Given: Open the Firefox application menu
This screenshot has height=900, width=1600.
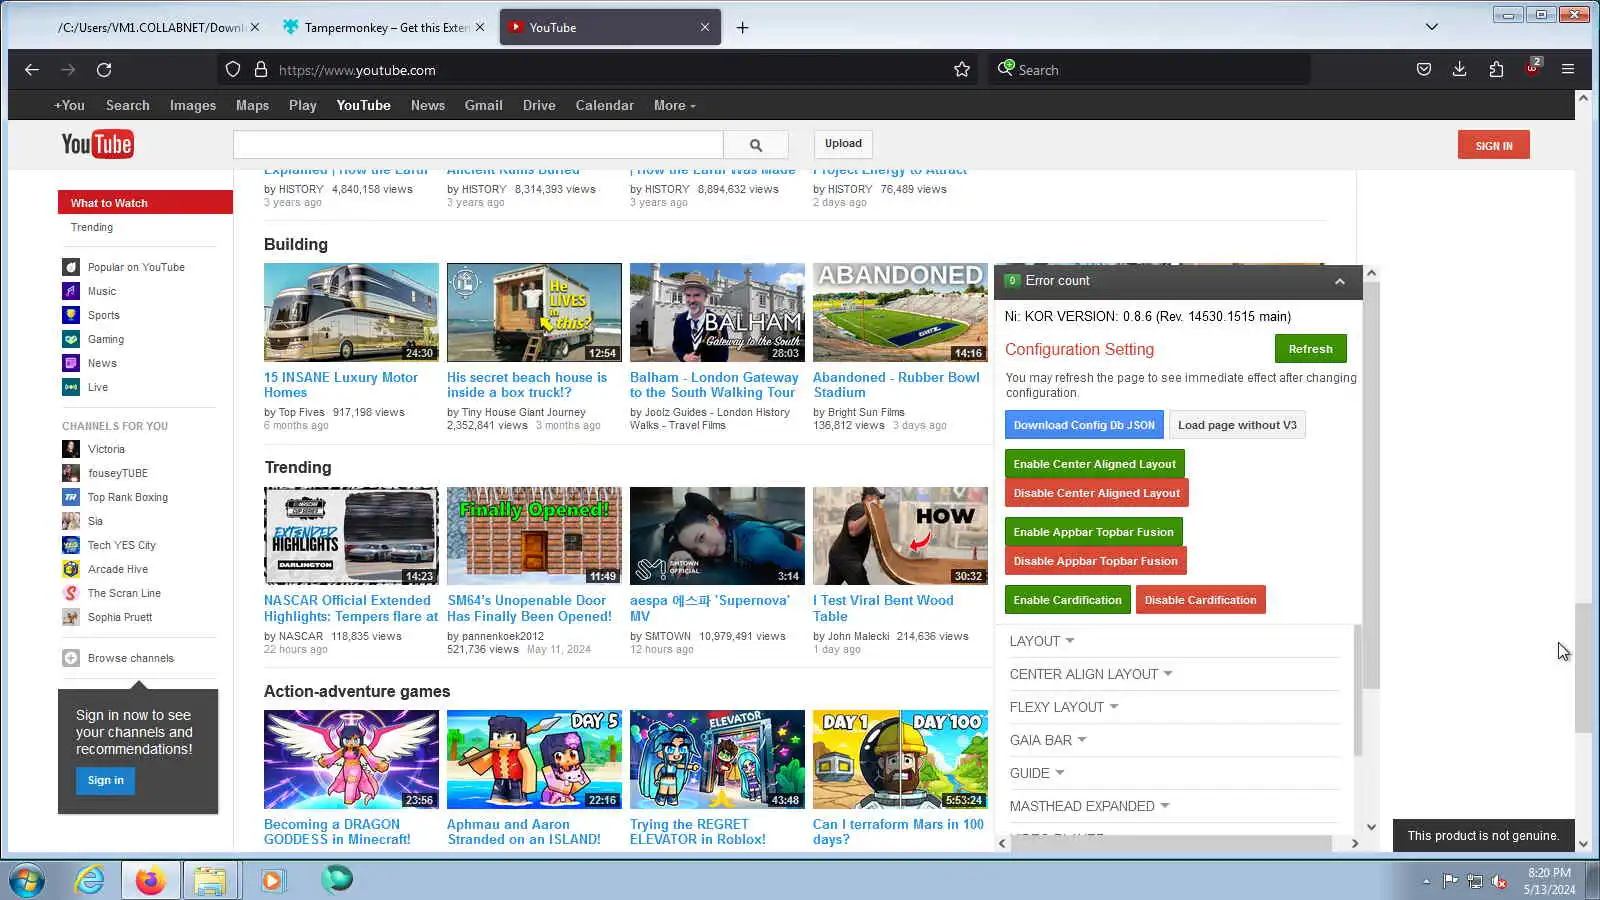Looking at the screenshot, I should click(x=1568, y=70).
